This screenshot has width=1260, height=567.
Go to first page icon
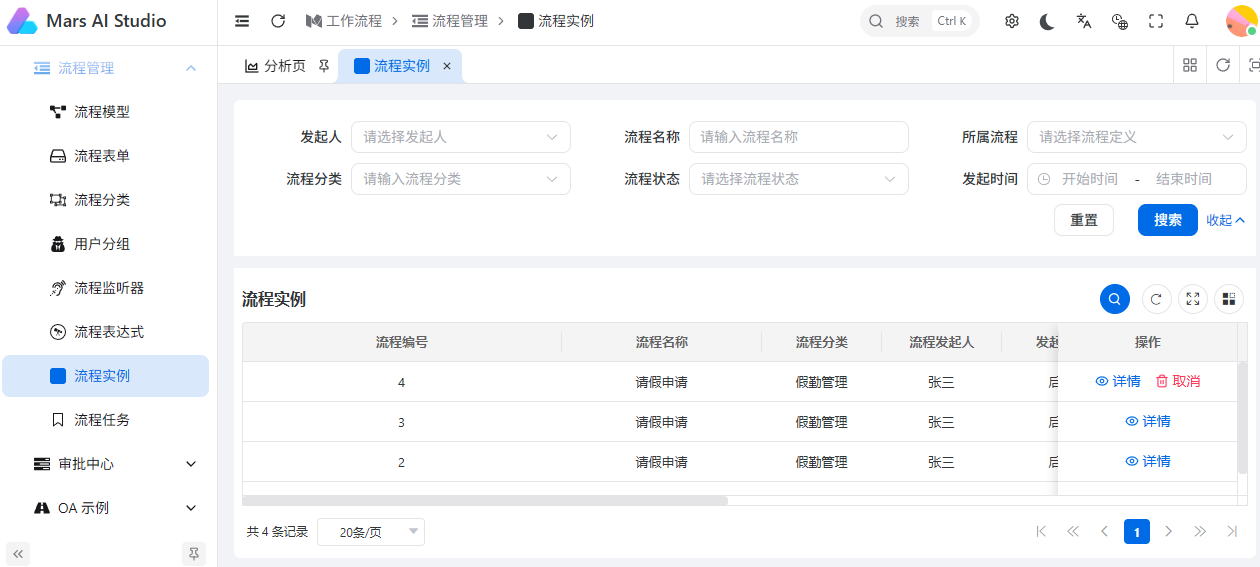1041,531
